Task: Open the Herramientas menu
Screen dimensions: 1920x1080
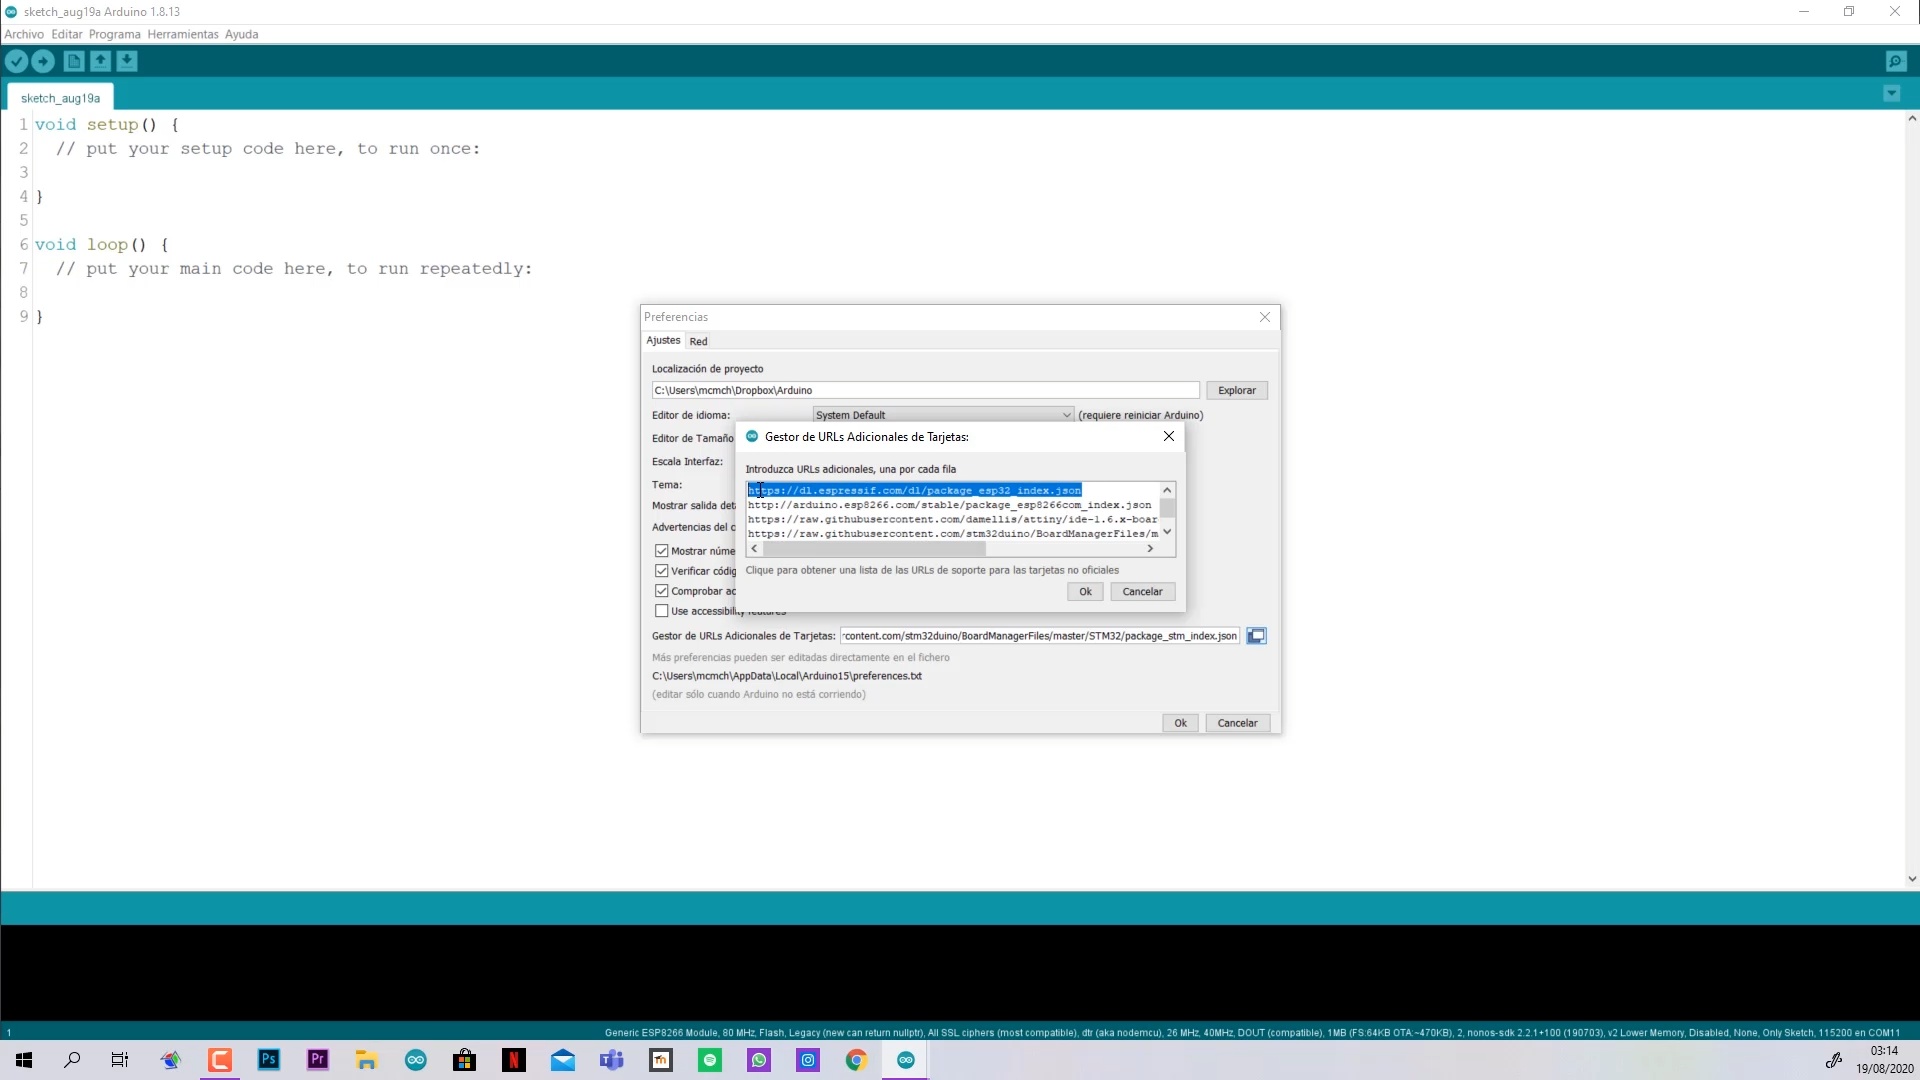Action: pyautogui.click(x=182, y=34)
